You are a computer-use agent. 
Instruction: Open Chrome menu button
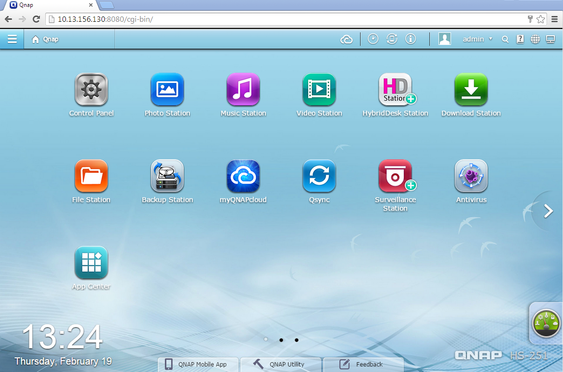pyautogui.click(x=555, y=19)
